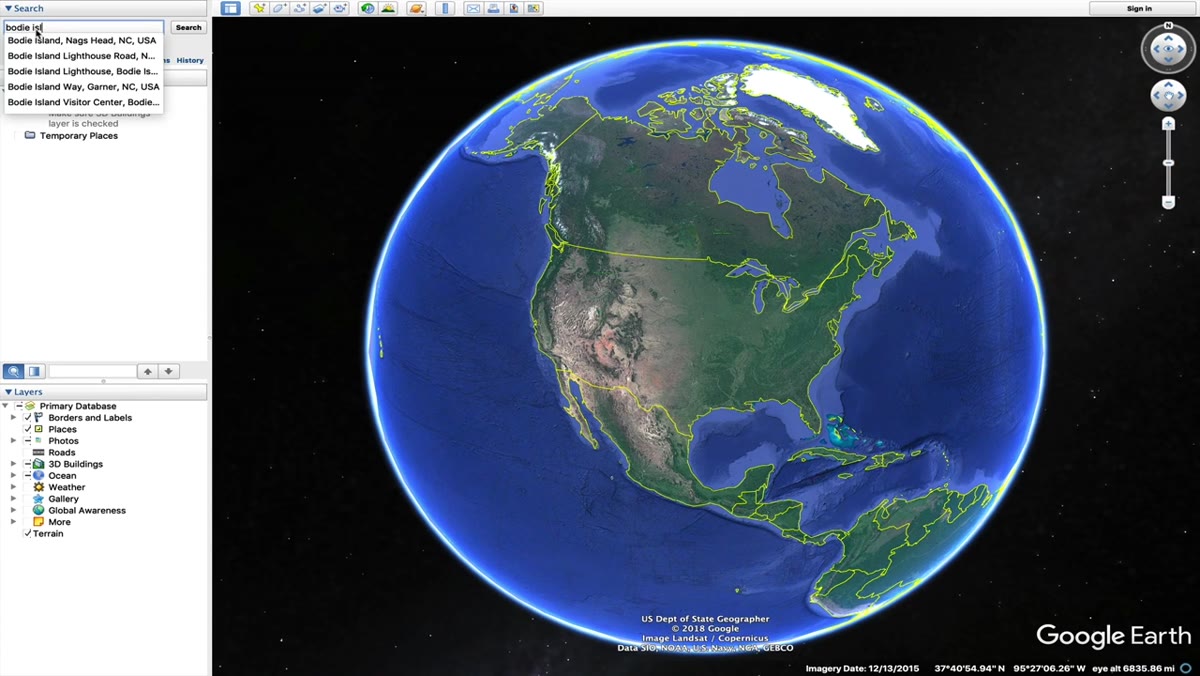Click the zoom slider handle

pos(1168,163)
